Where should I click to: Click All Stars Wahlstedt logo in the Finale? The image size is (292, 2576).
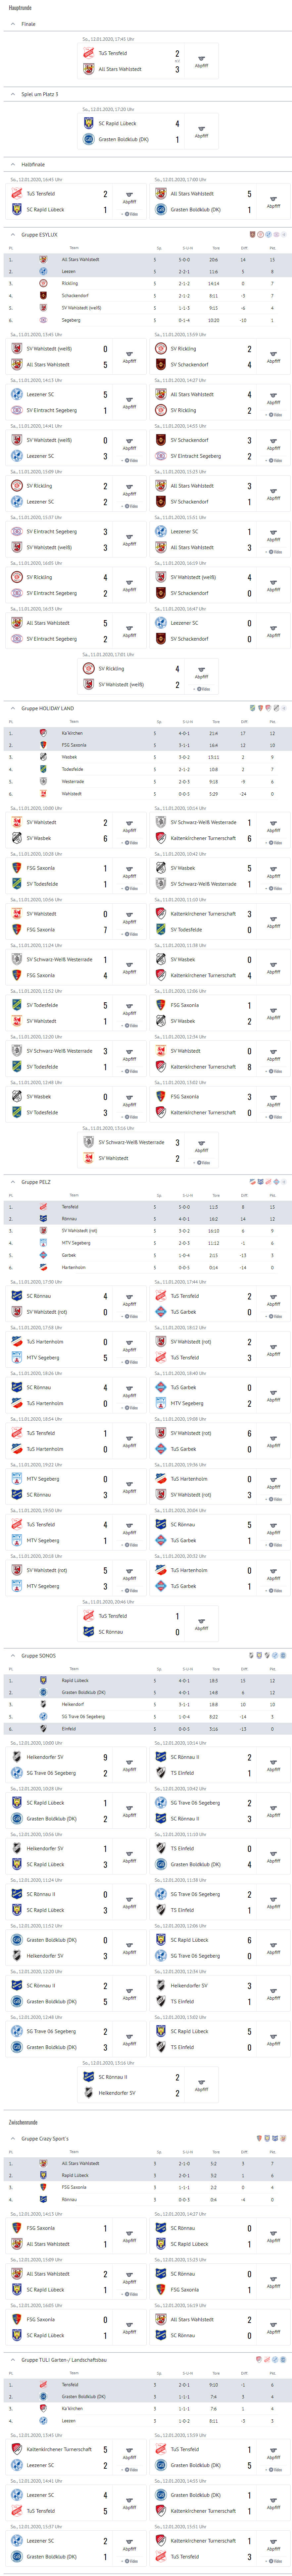(x=89, y=69)
